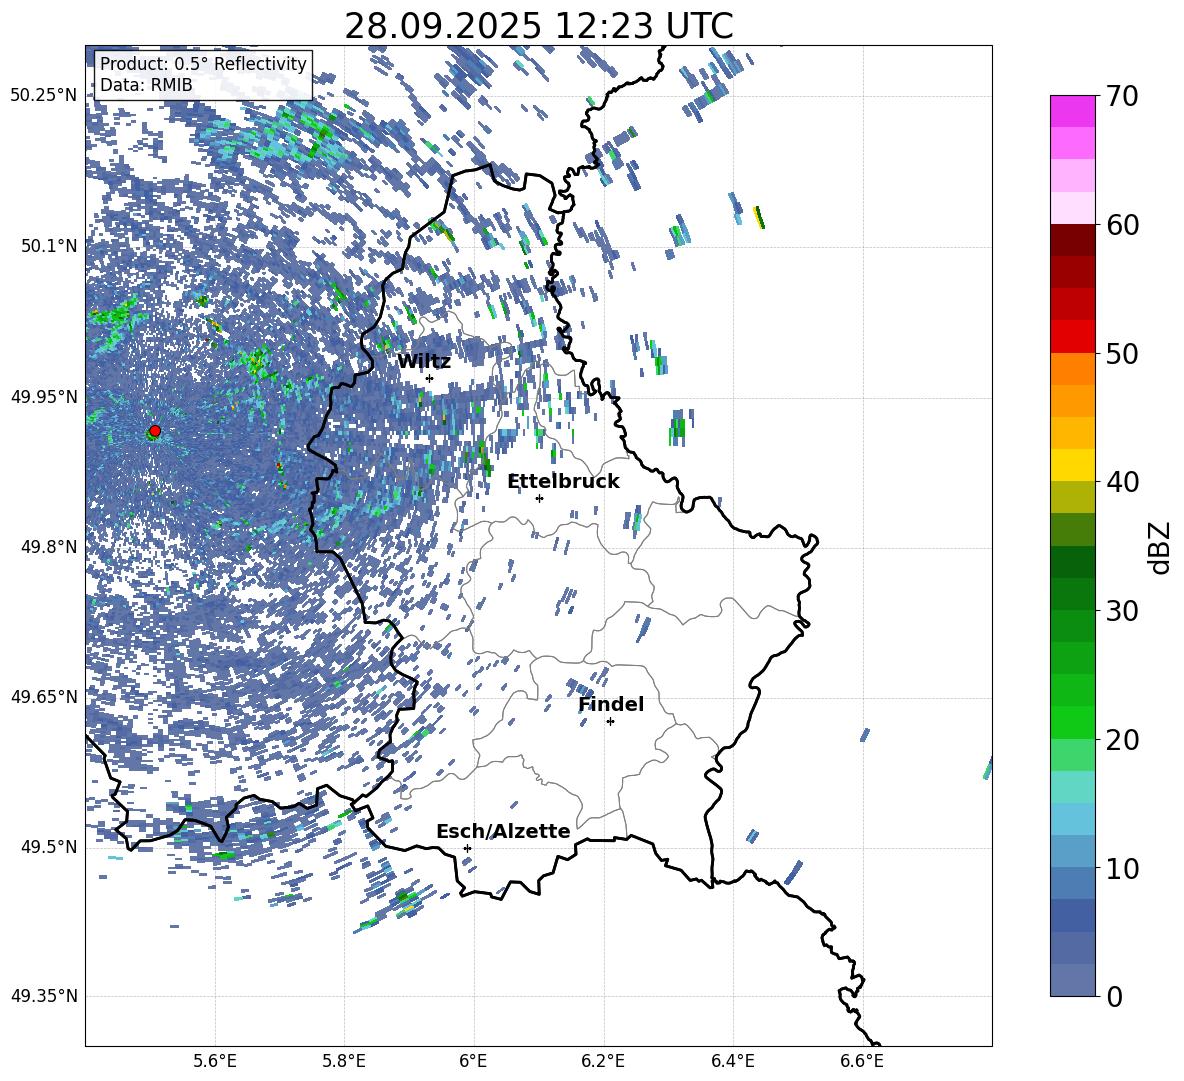Click the Findel city label

[x=611, y=704]
